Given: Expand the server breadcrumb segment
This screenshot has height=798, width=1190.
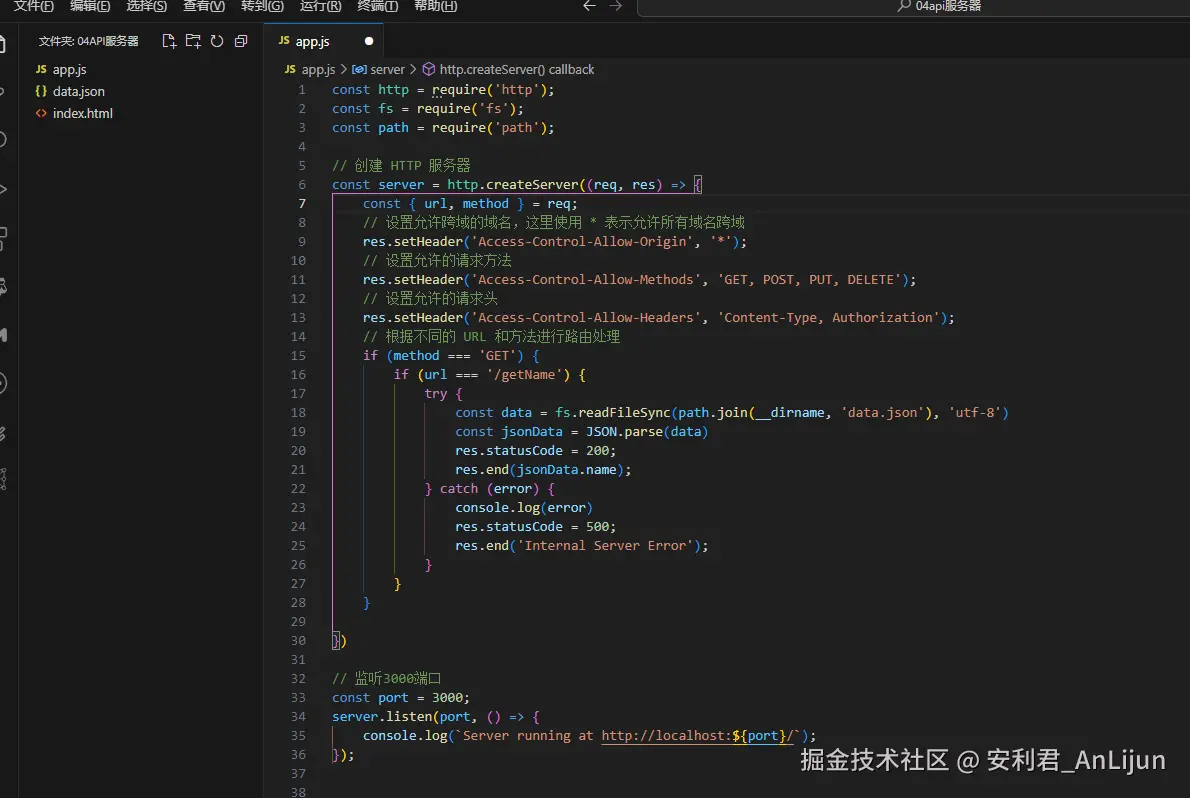Looking at the screenshot, I should coord(387,69).
